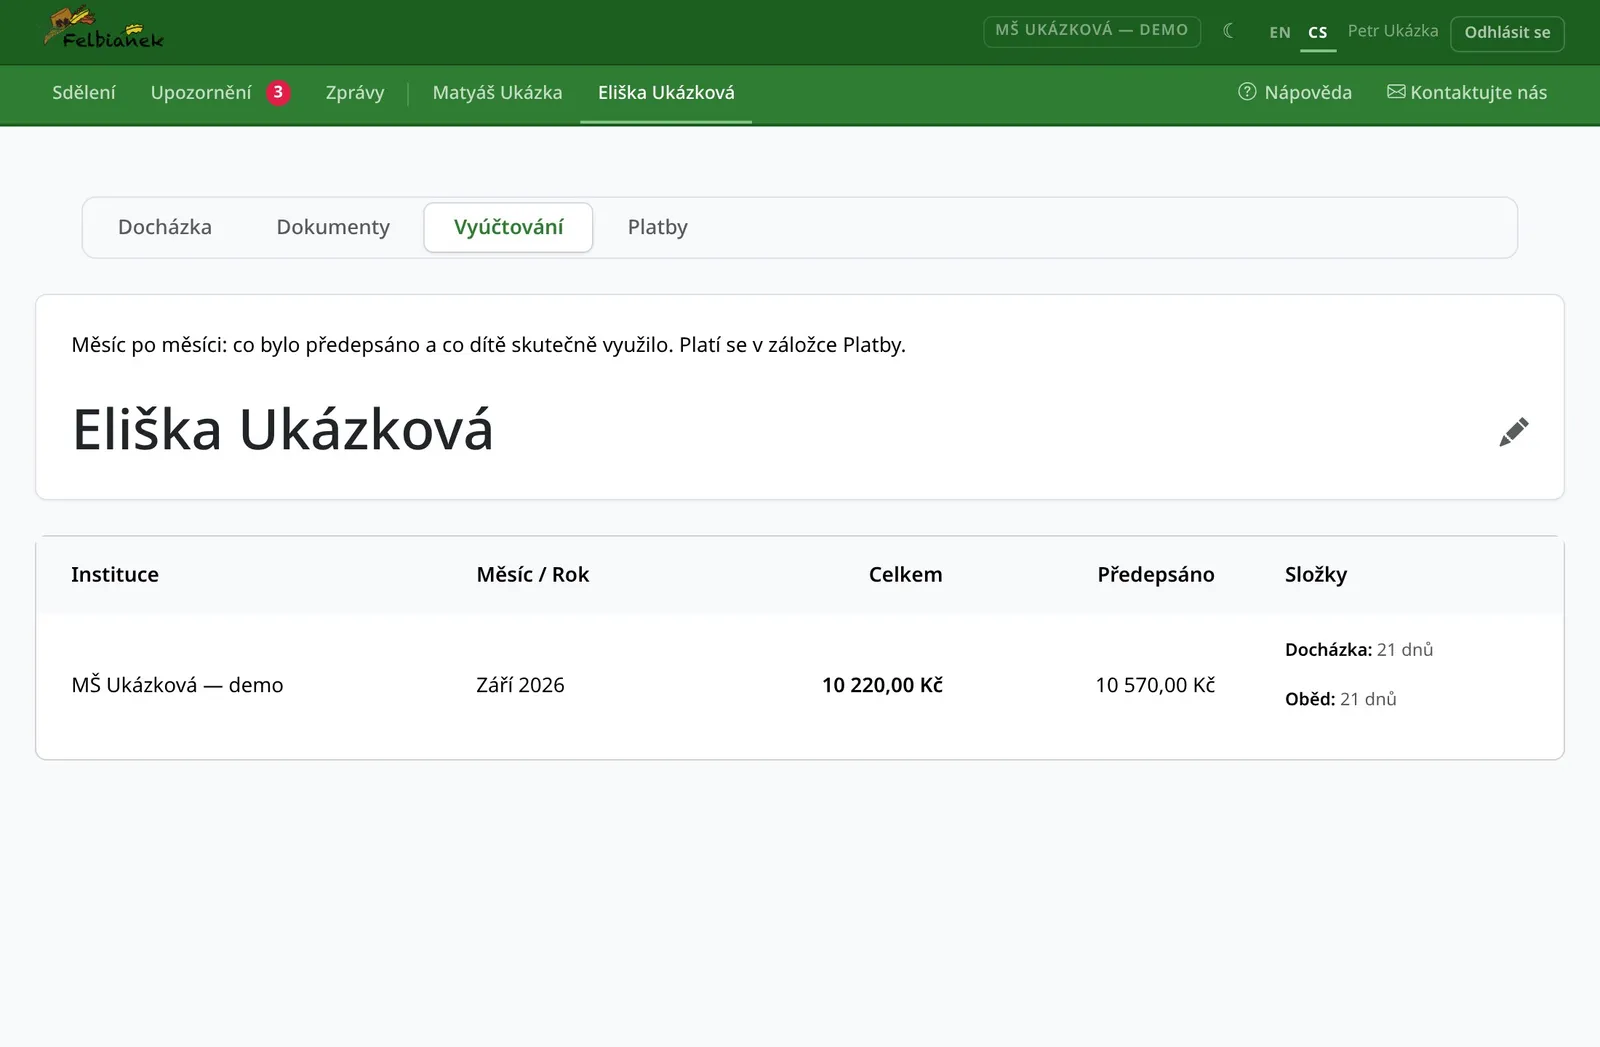Open the Docházka tab

165,227
